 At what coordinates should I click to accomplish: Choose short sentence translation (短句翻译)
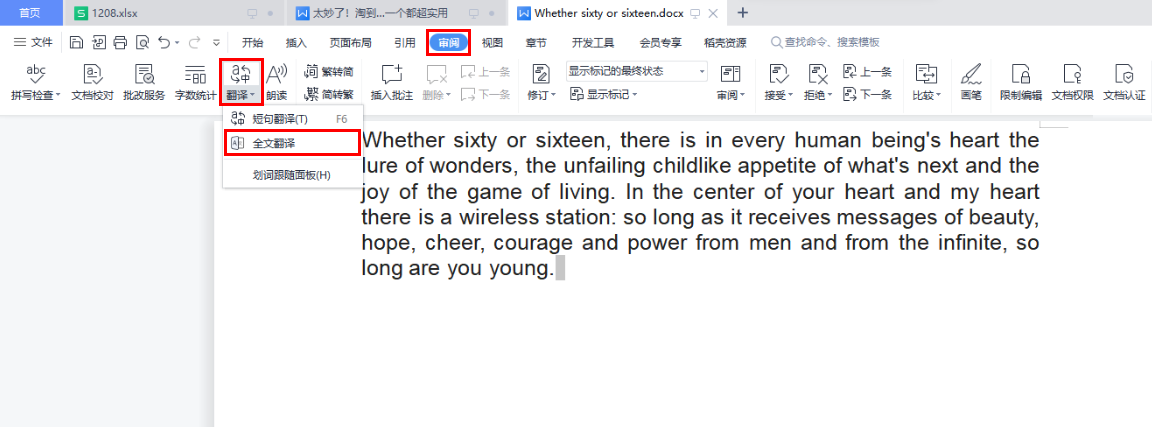coord(292,118)
